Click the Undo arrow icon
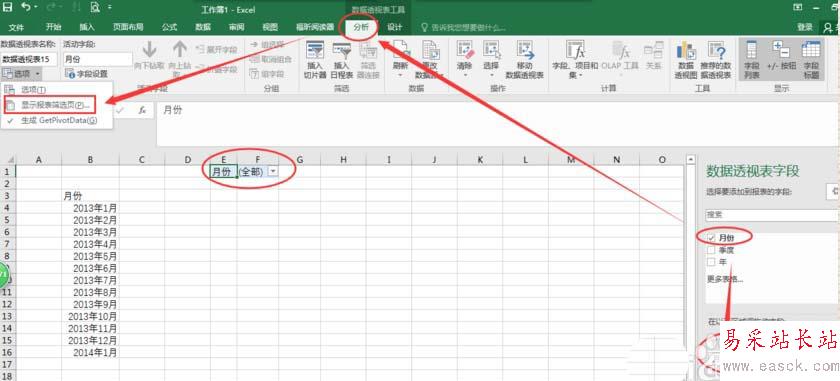Viewport: 840px width, 381px height. (26, 8)
